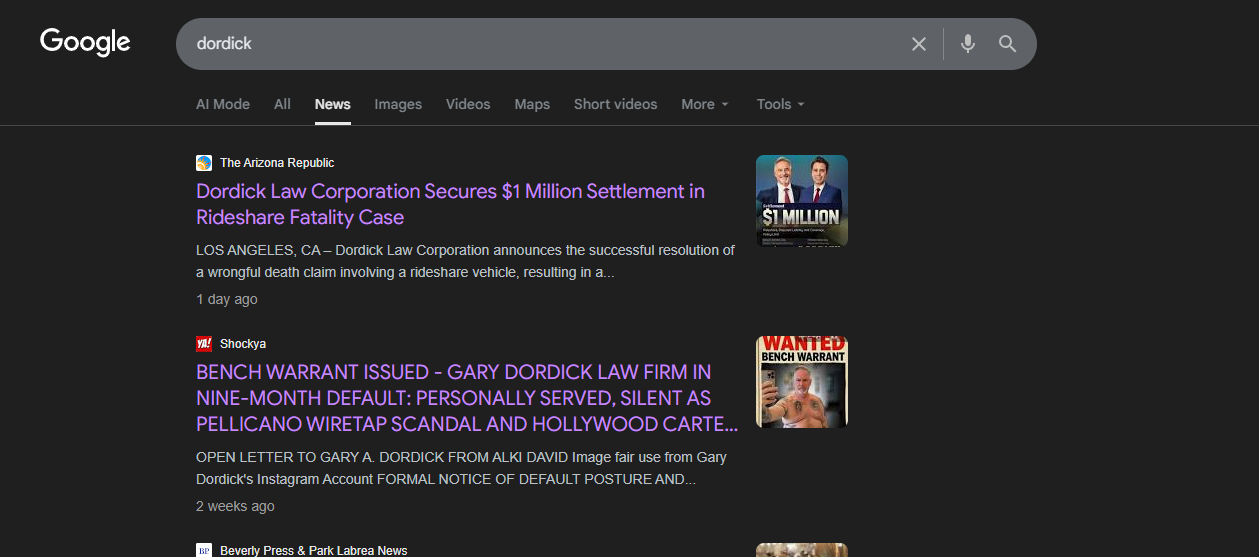The image size is (1259, 557).
Task: Expand the More dropdown menu
Action: pyautogui.click(x=705, y=104)
